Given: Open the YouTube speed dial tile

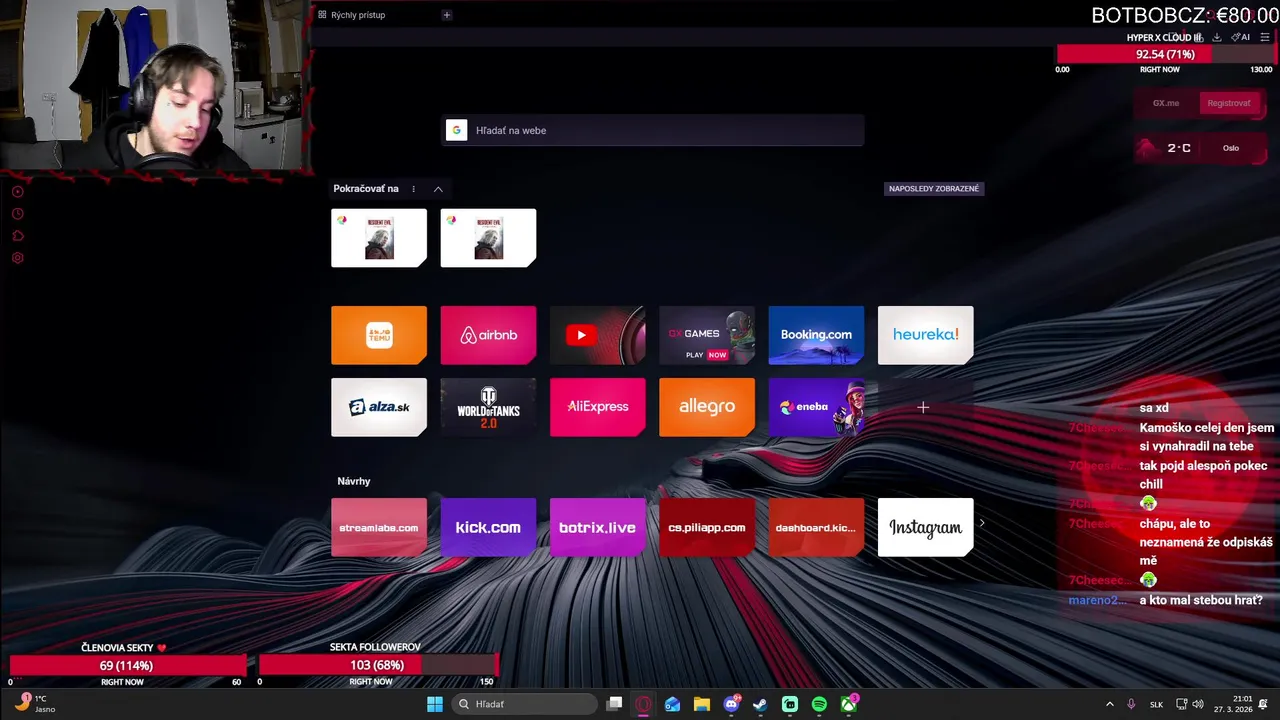Looking at the screenshot, I should tap(598, 335).
